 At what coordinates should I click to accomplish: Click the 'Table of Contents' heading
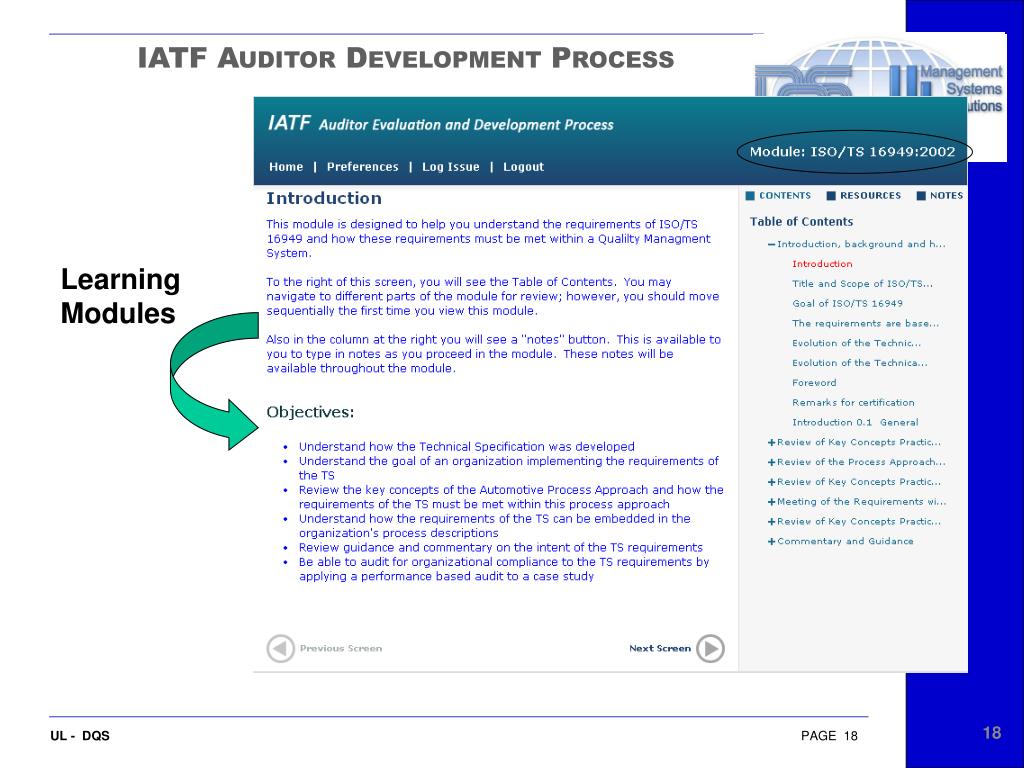(x=801, y=221)
